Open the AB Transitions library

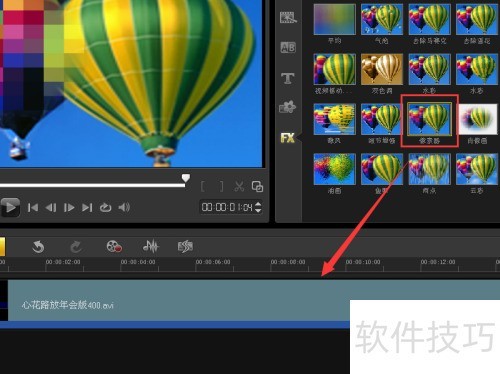point(288,48)
